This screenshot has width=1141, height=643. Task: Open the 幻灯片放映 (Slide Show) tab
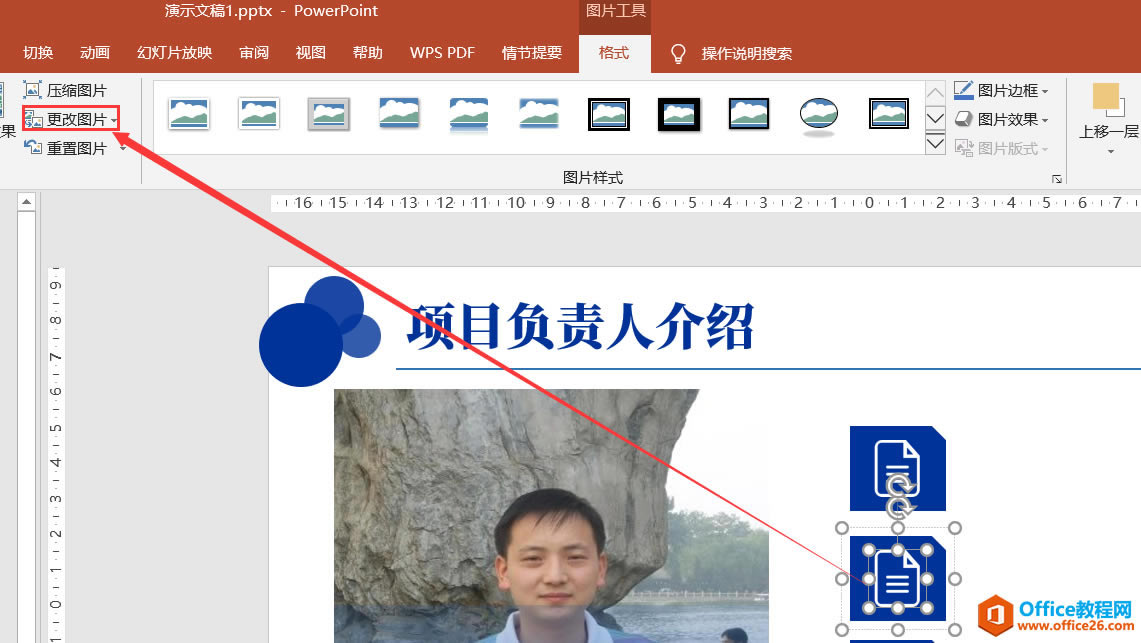tap(175, 54)
